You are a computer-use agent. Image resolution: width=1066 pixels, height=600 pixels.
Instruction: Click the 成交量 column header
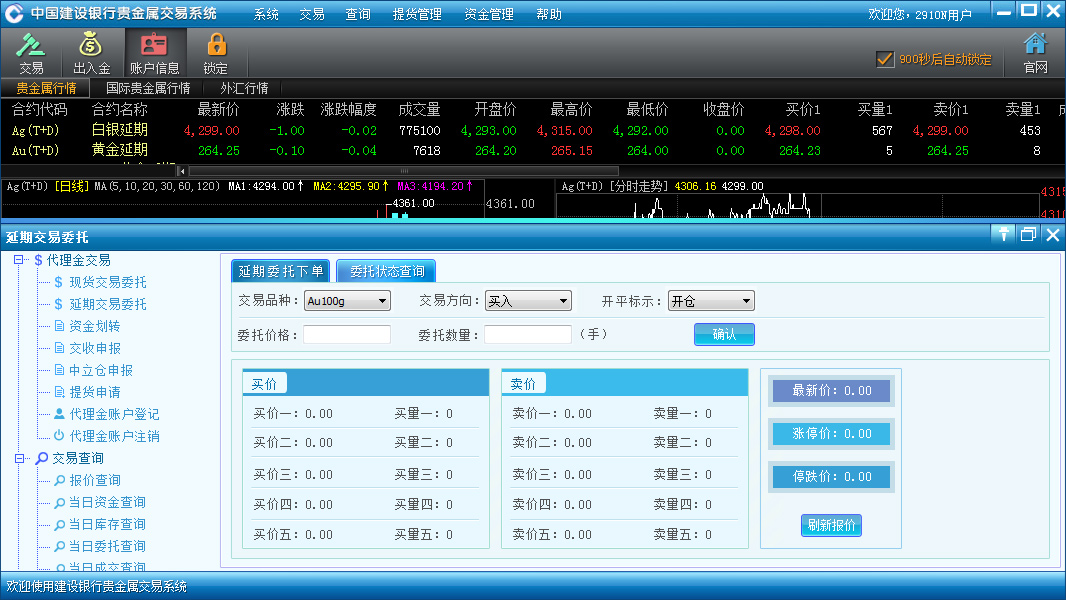coord(419,109)
